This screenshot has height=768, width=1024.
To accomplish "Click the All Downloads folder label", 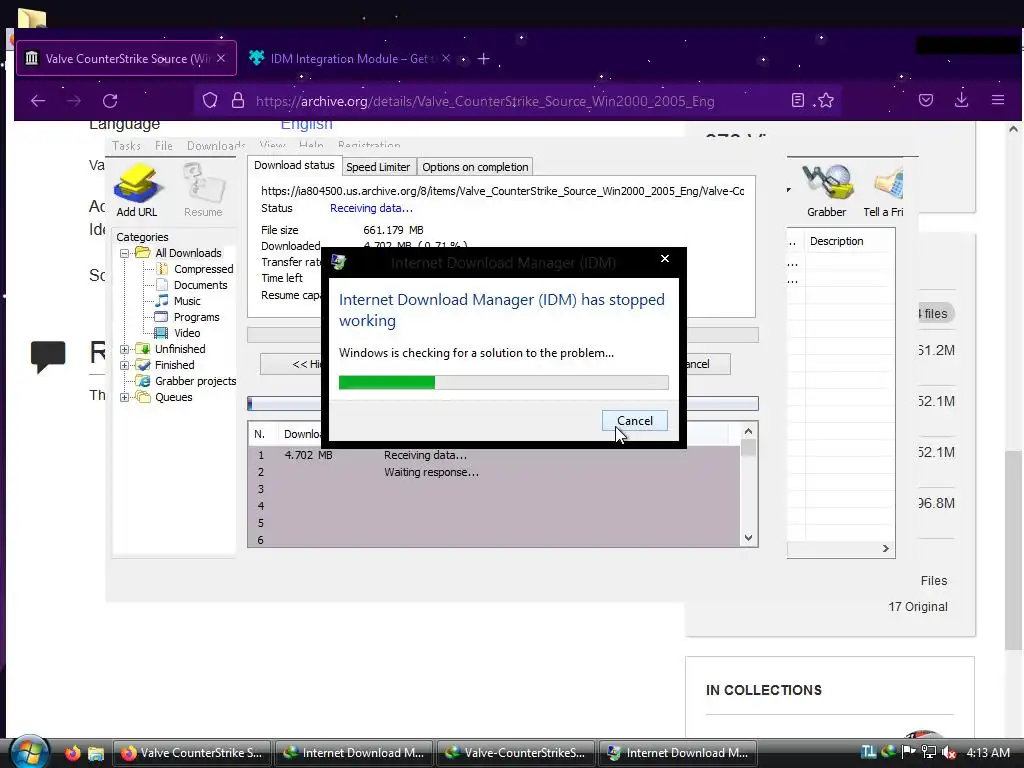I will 188,253.
